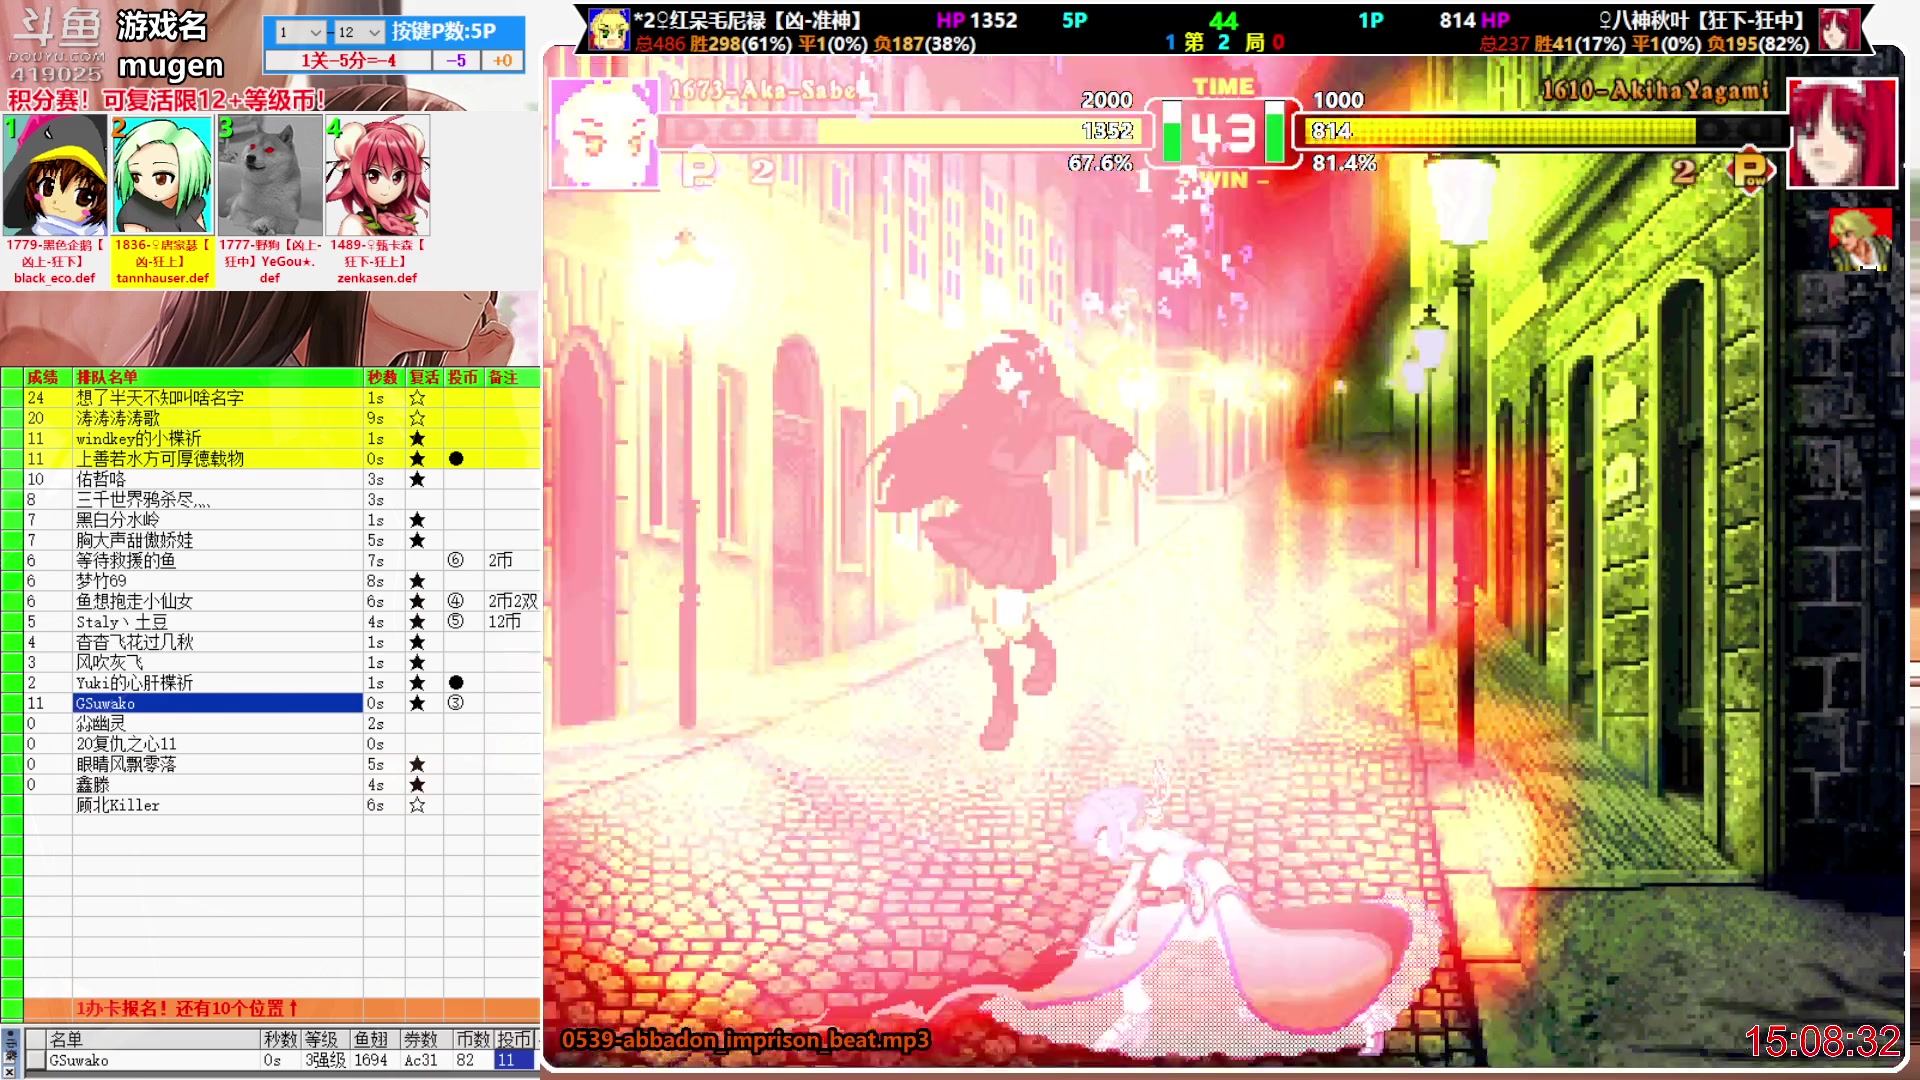The width and height of the screenshot is (1920, 1080).
Task: Click the Akiha Yagami portrait in the HUD
Action: click(x=1841, y=134)
